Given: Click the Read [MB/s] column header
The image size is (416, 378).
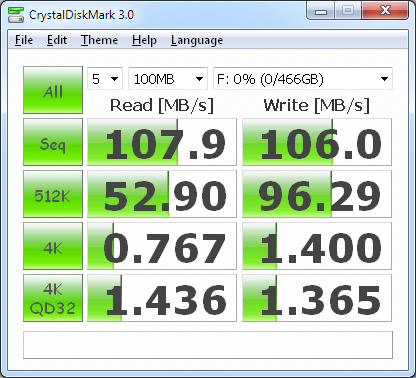Looking at the screenshot, I should (x=162, y=106).
